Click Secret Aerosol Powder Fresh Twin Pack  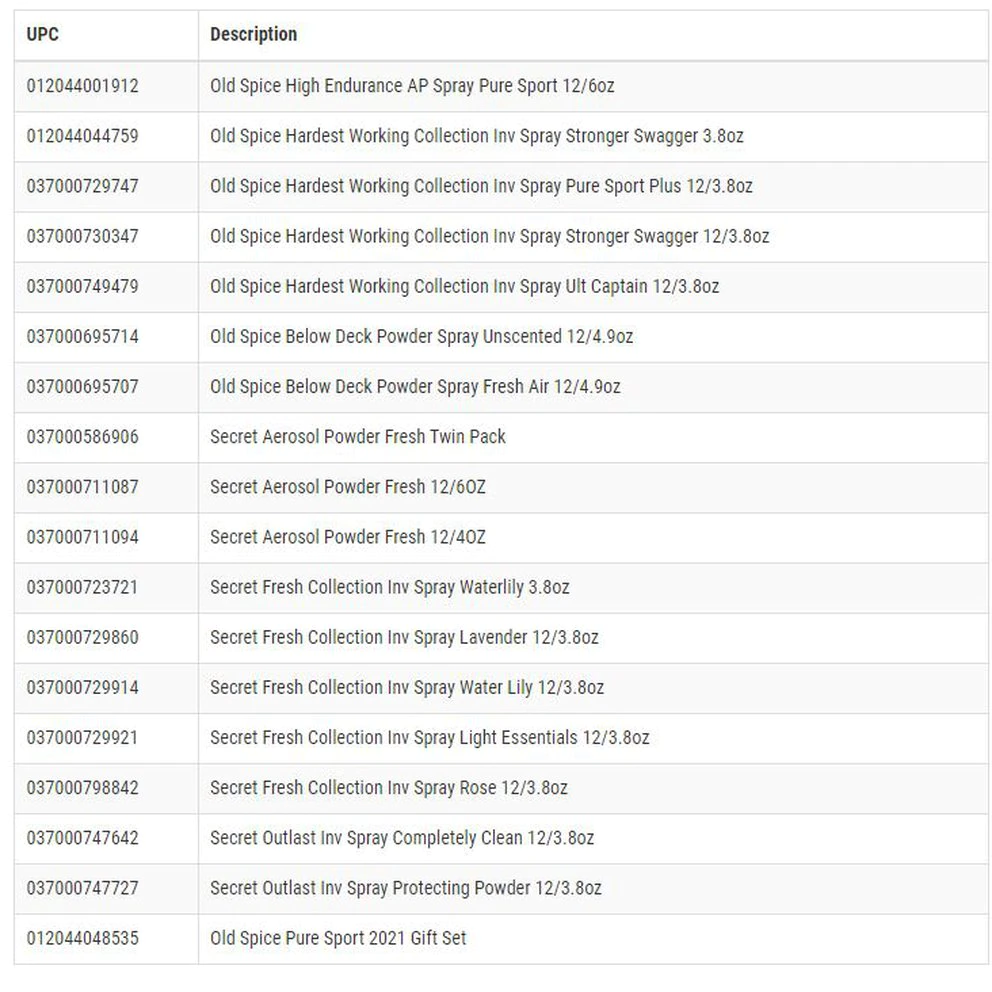[357, 436]
